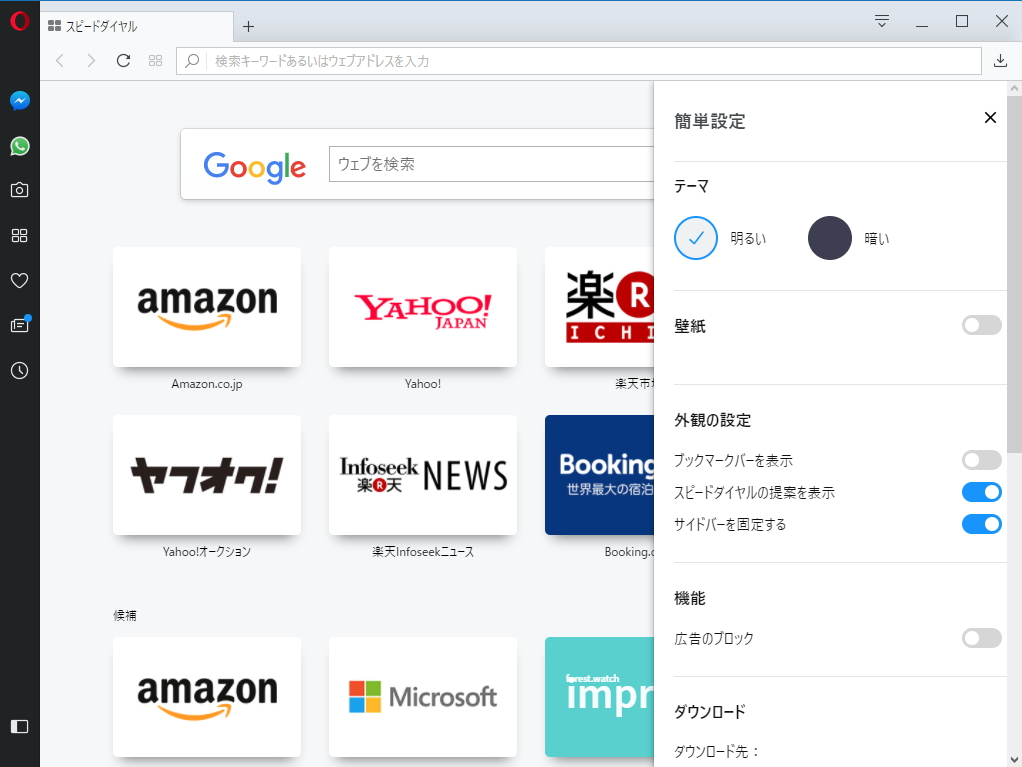Open the Amazon.co.jp speed dial tile
This screenshot has width=1022, height=767.
[207, 307]
